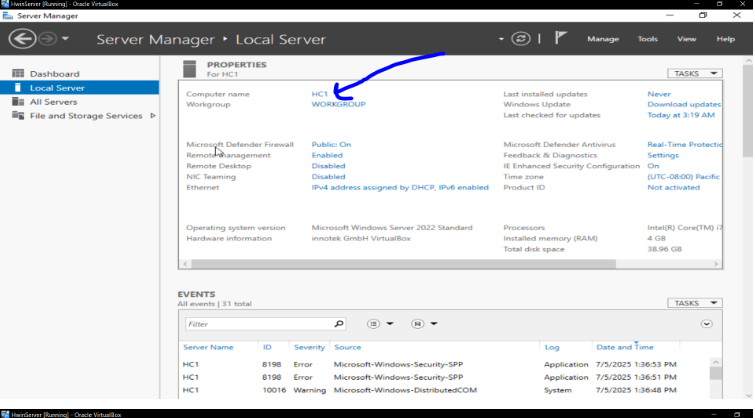Viewport: 755px width, 418px height.
Task: Click properties scrollbar left arrow
Action: 185,264
